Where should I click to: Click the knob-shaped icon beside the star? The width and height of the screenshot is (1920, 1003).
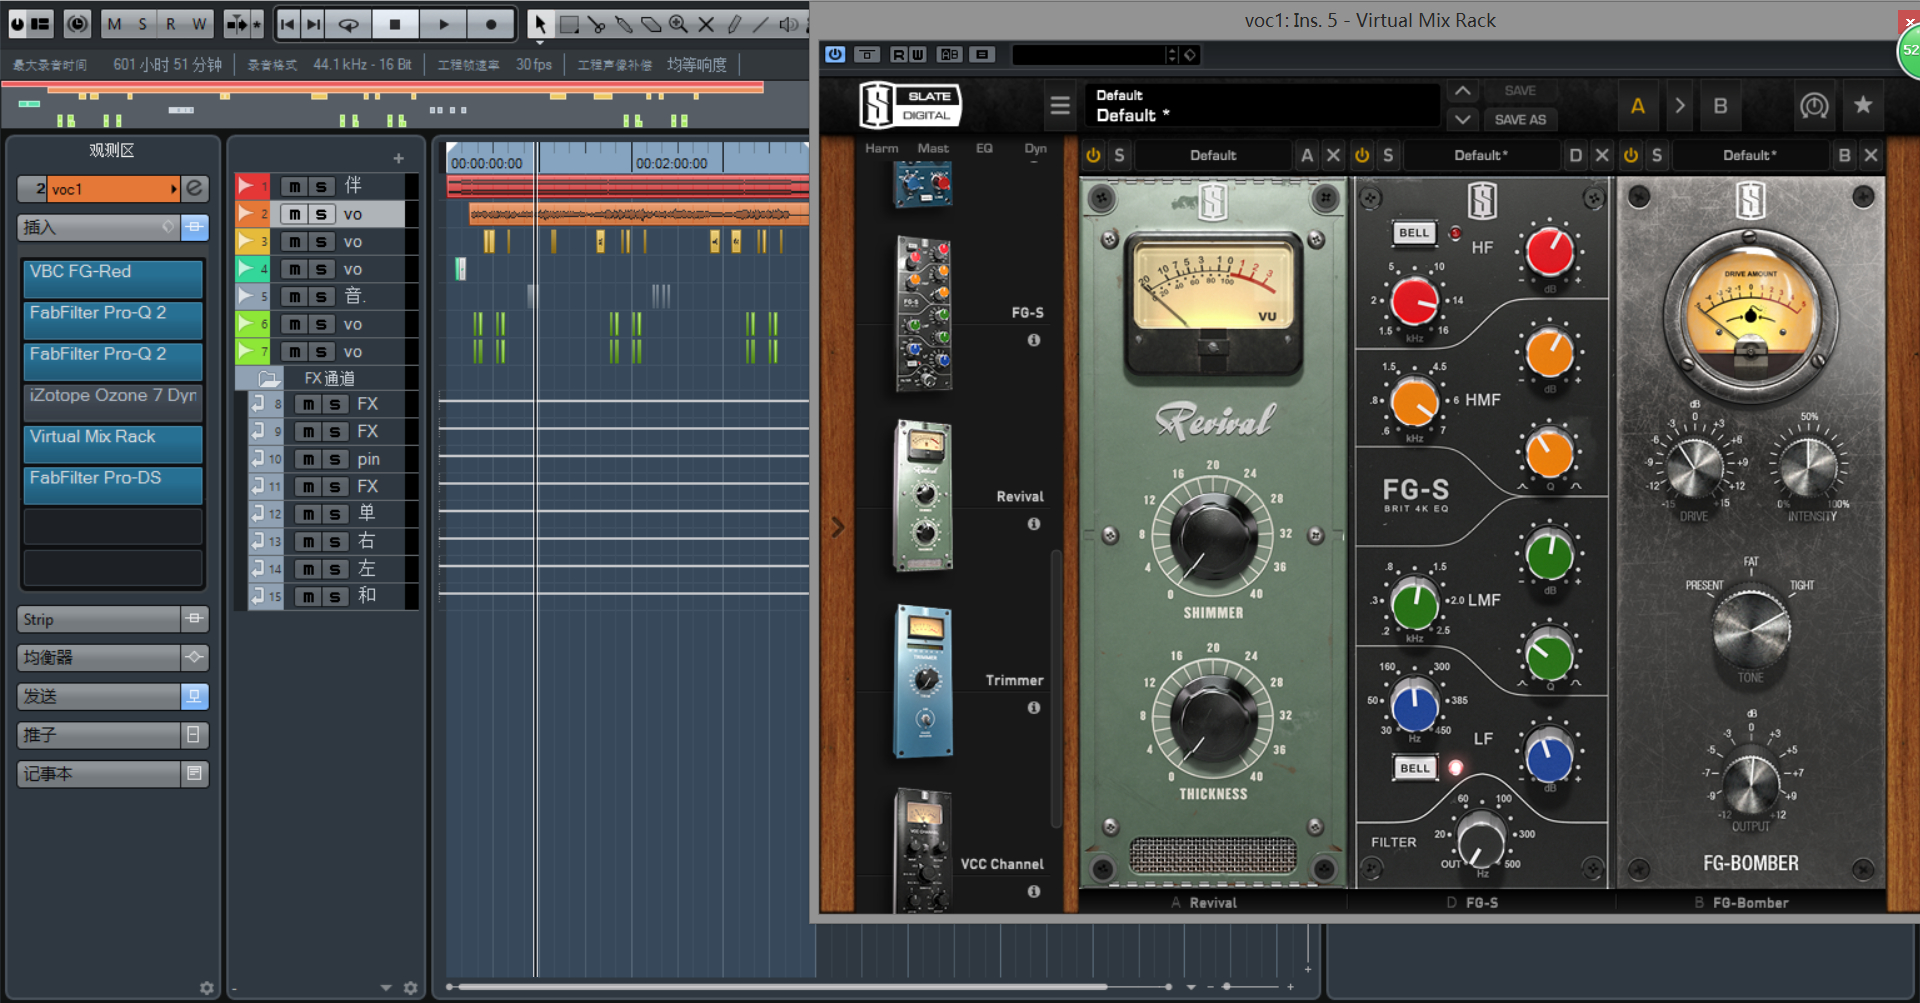click(x=1814, y=105)
